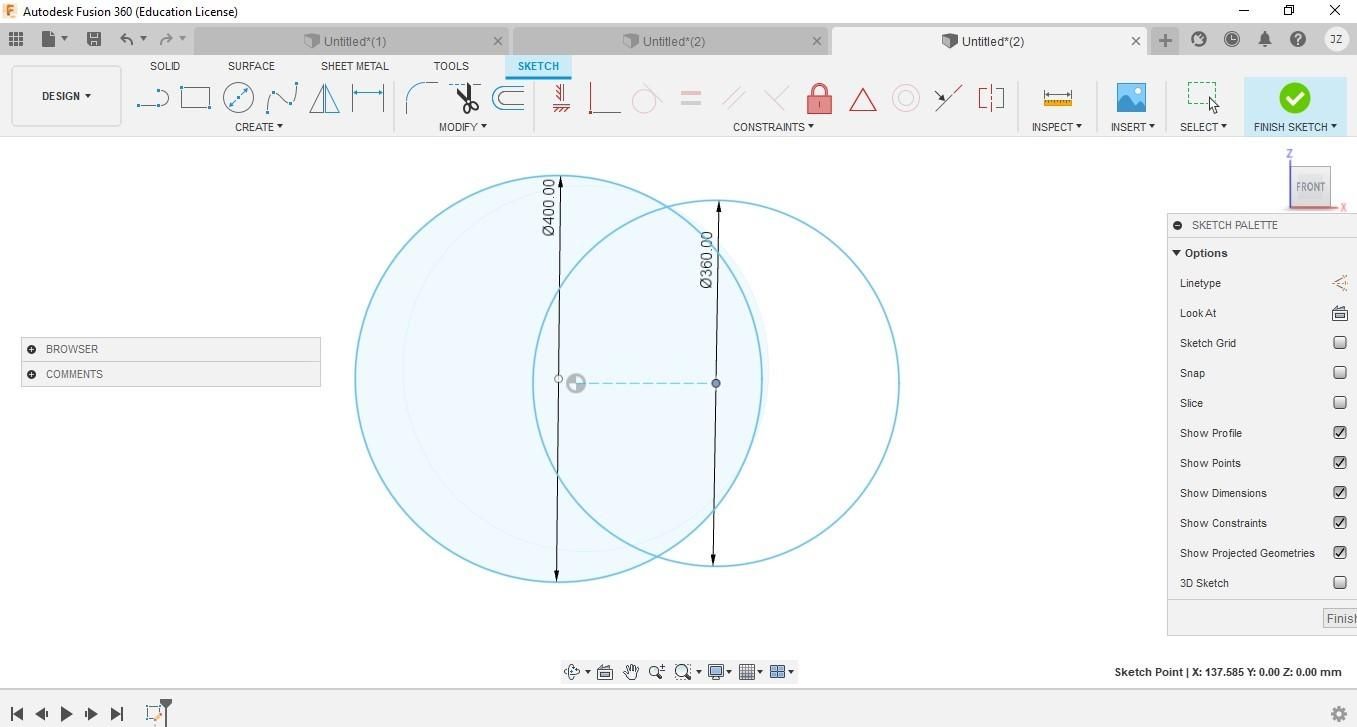Viewport: 1357px width, 727px height.
Task: Enable the 3D Sketch checkbox
Action: pos(1340,583)
